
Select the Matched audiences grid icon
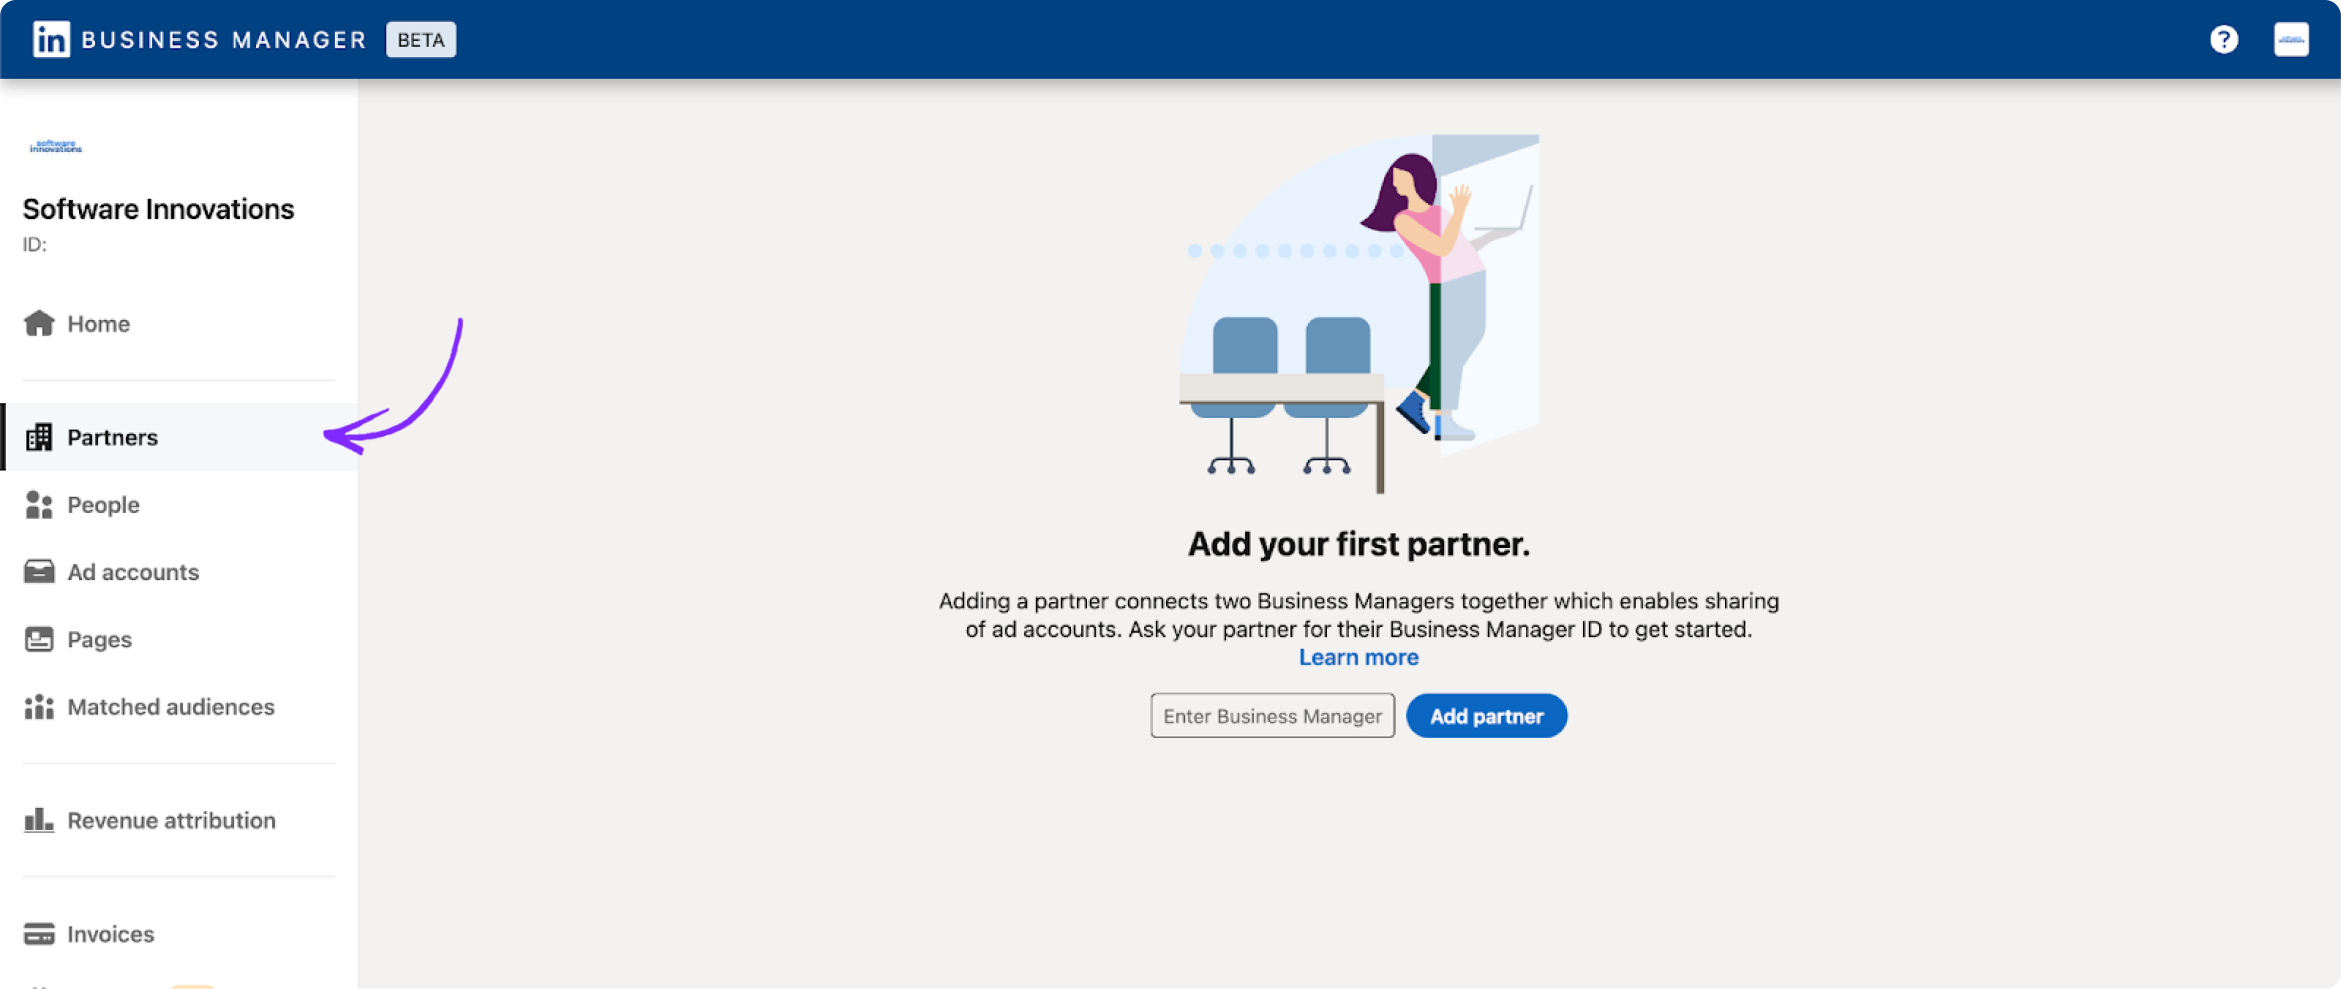point(39,707)
